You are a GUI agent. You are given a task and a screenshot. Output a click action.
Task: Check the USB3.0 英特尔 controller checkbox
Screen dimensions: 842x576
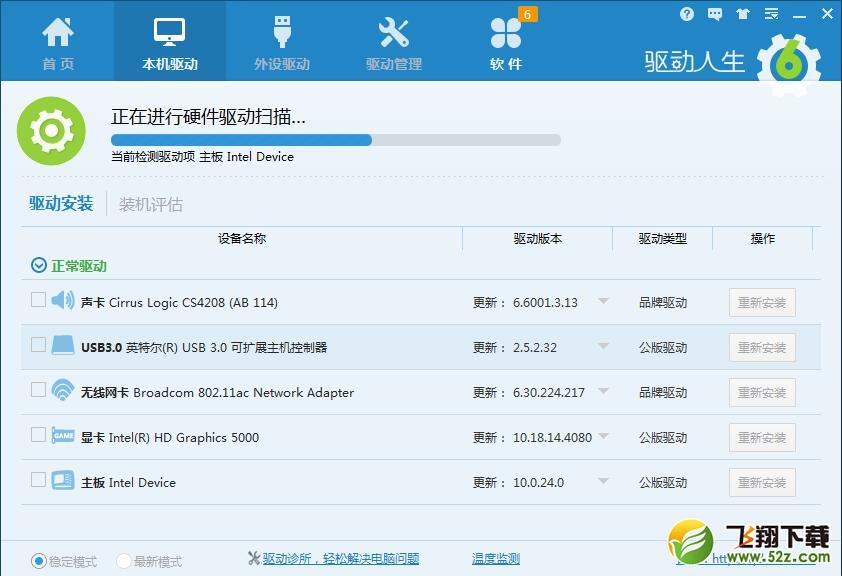pyautogui.click(x=38, y=344)
